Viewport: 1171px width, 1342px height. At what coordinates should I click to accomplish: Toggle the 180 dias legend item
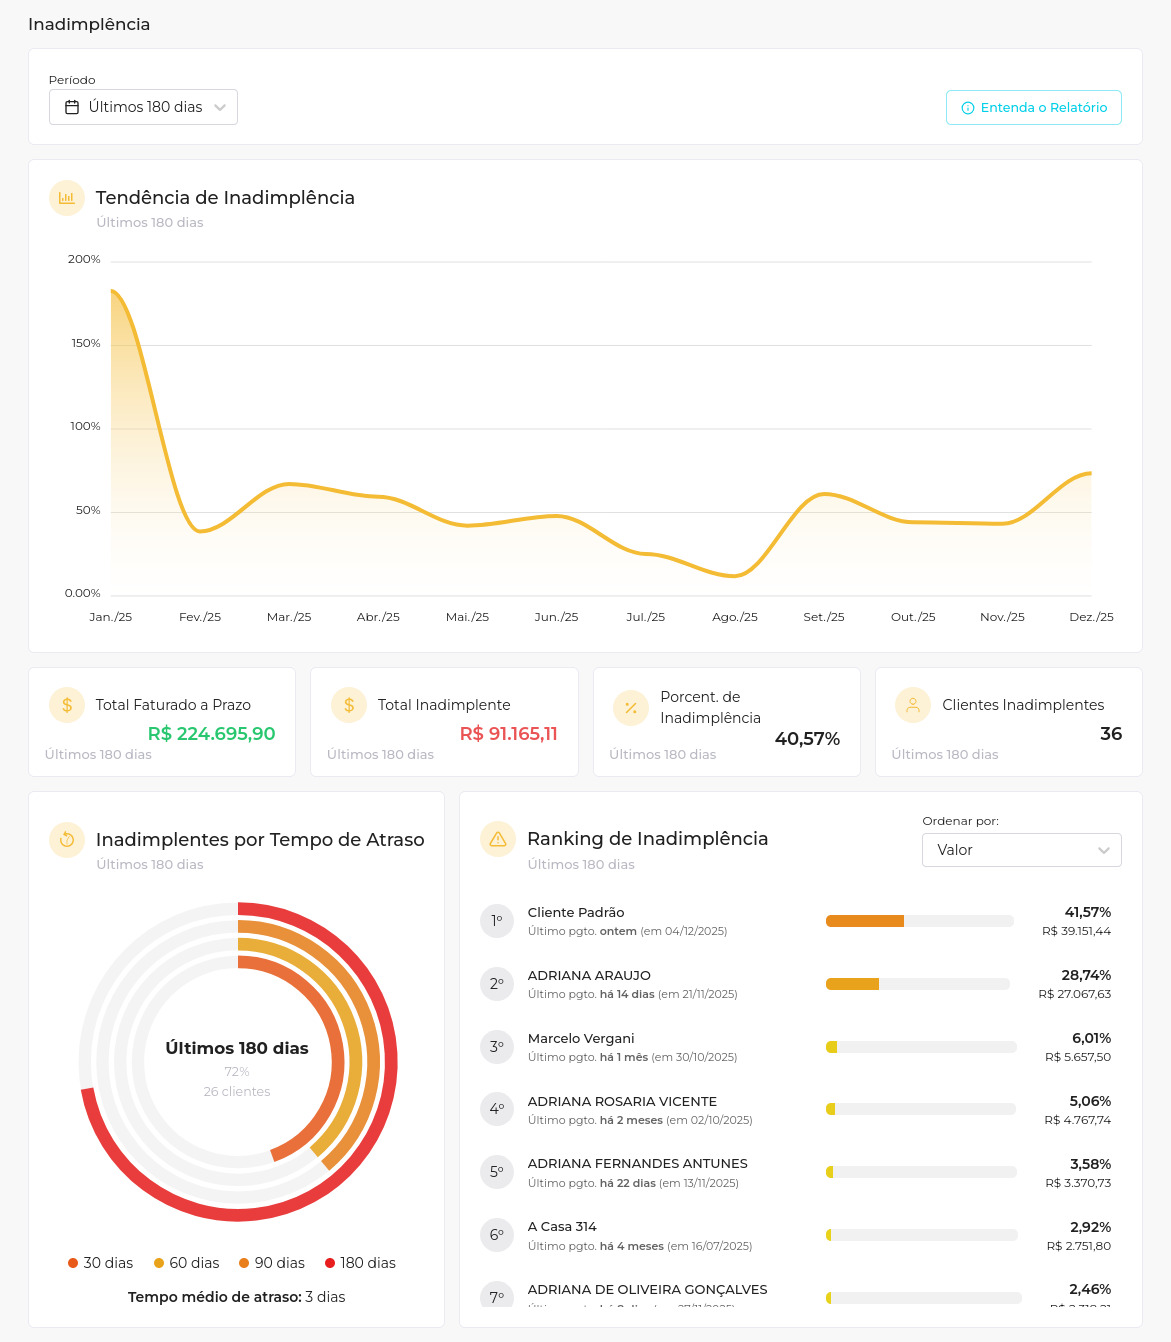(x=359, y=1263)
